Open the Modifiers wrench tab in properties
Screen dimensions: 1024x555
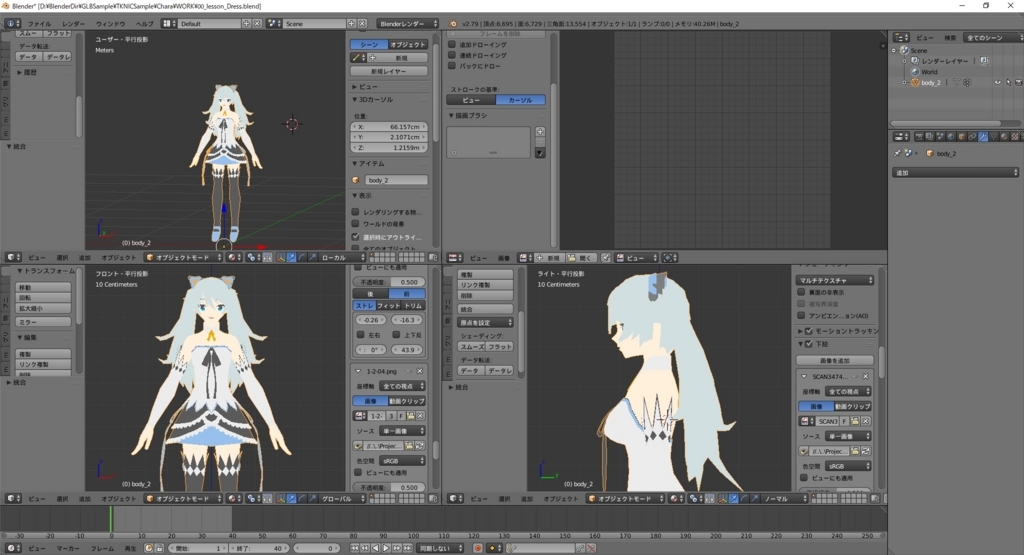tap(983, 136)
